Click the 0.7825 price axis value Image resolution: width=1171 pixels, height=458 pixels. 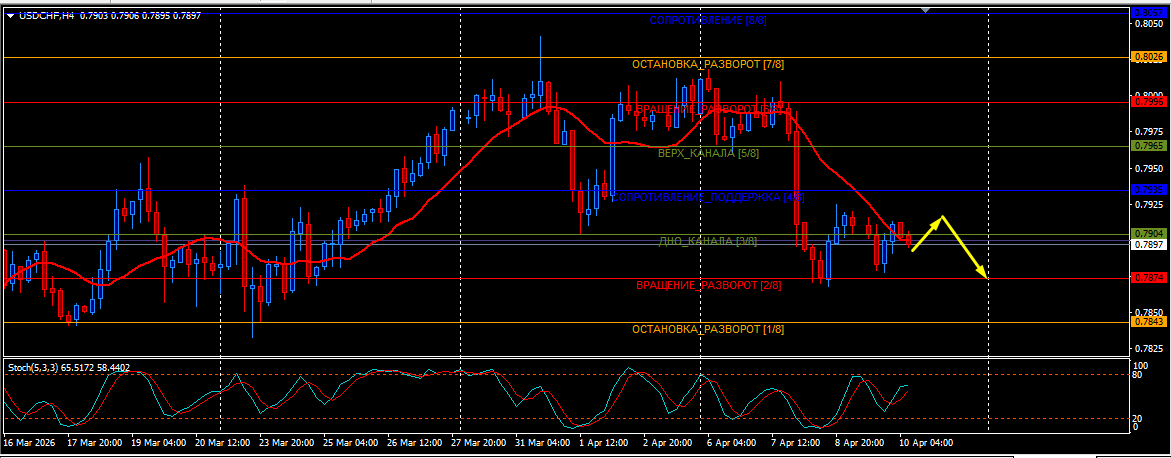point(1149,348)
